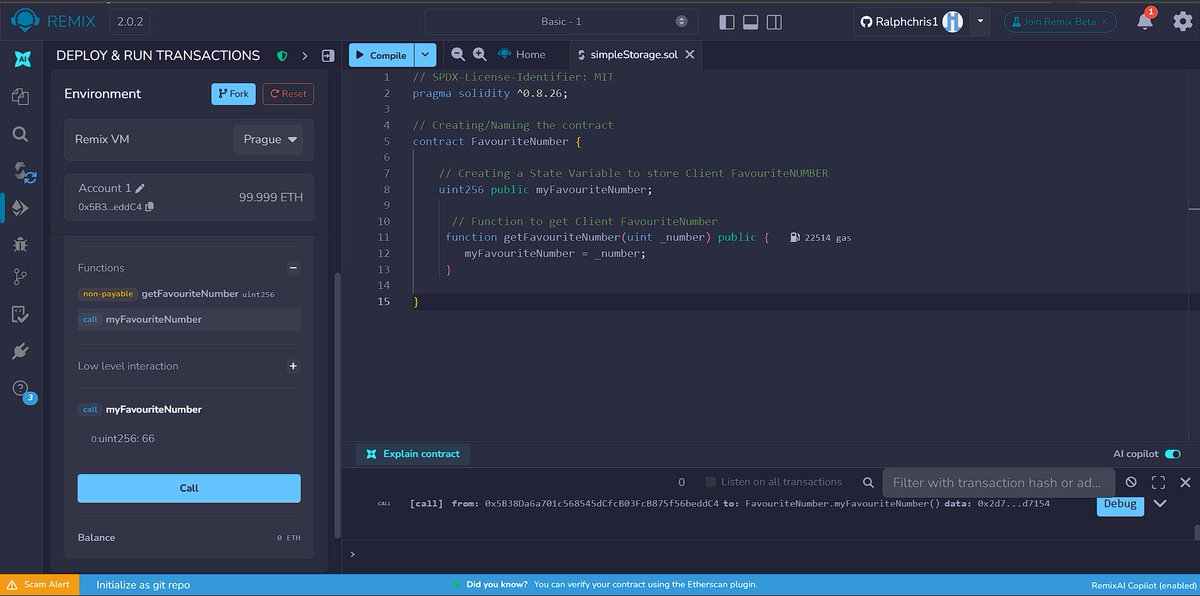Close the simpleStorage.sol tab
1200x596 pixels.
pos(688,54)
